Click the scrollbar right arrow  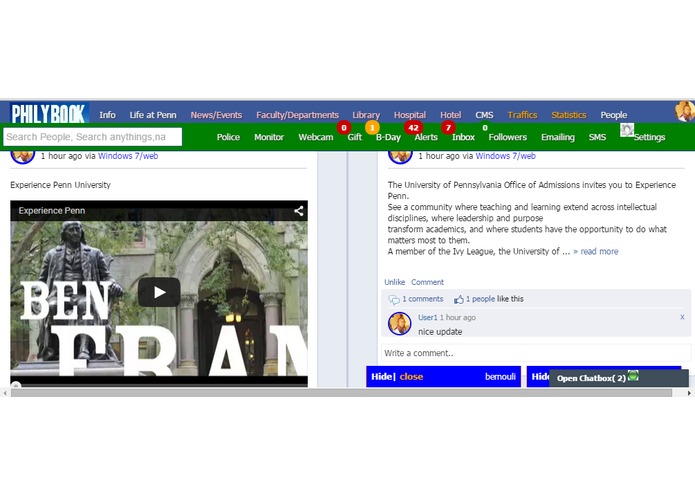tap(689, 393)
